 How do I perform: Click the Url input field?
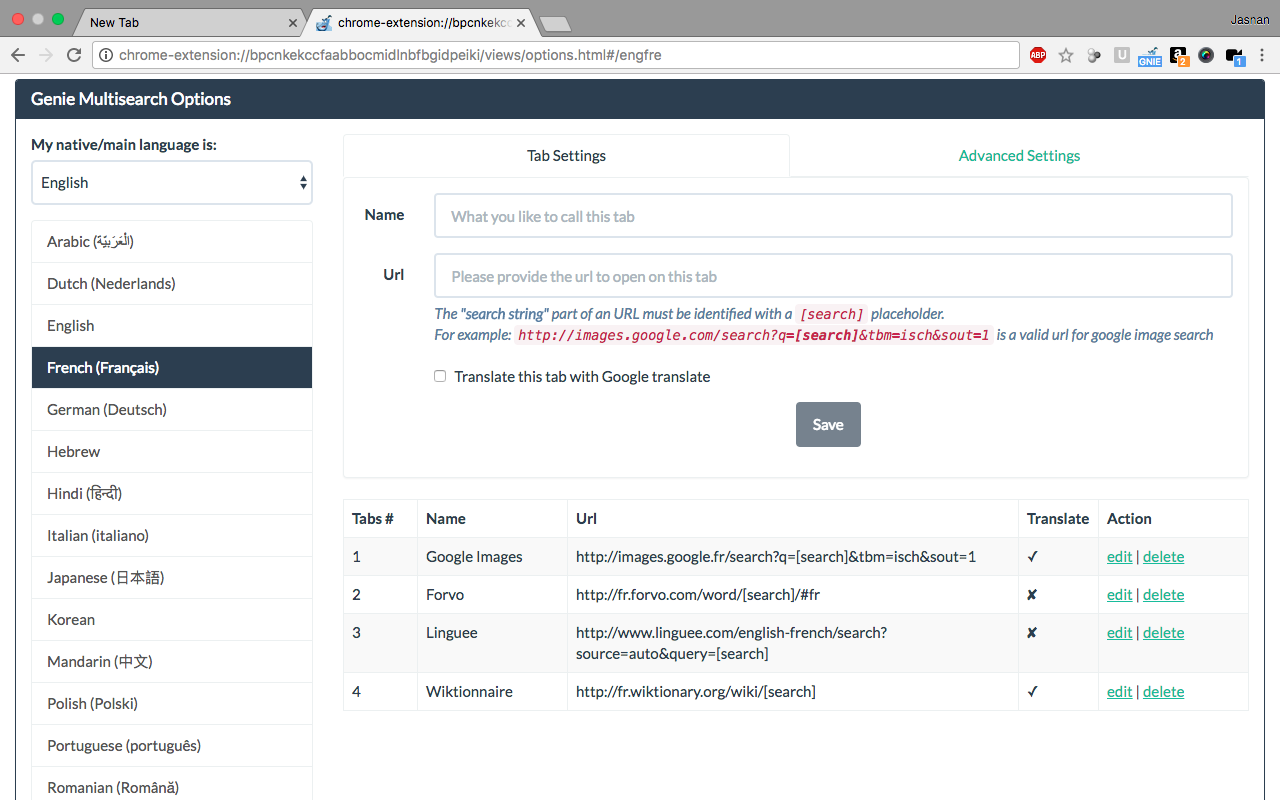click(833, 276)
